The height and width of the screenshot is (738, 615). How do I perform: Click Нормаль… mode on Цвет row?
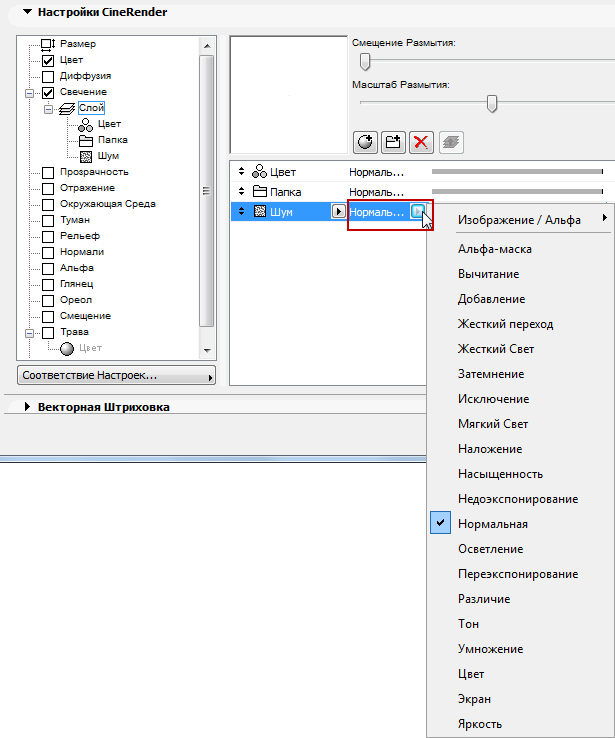pyautogui.click(x=376, y=172)
